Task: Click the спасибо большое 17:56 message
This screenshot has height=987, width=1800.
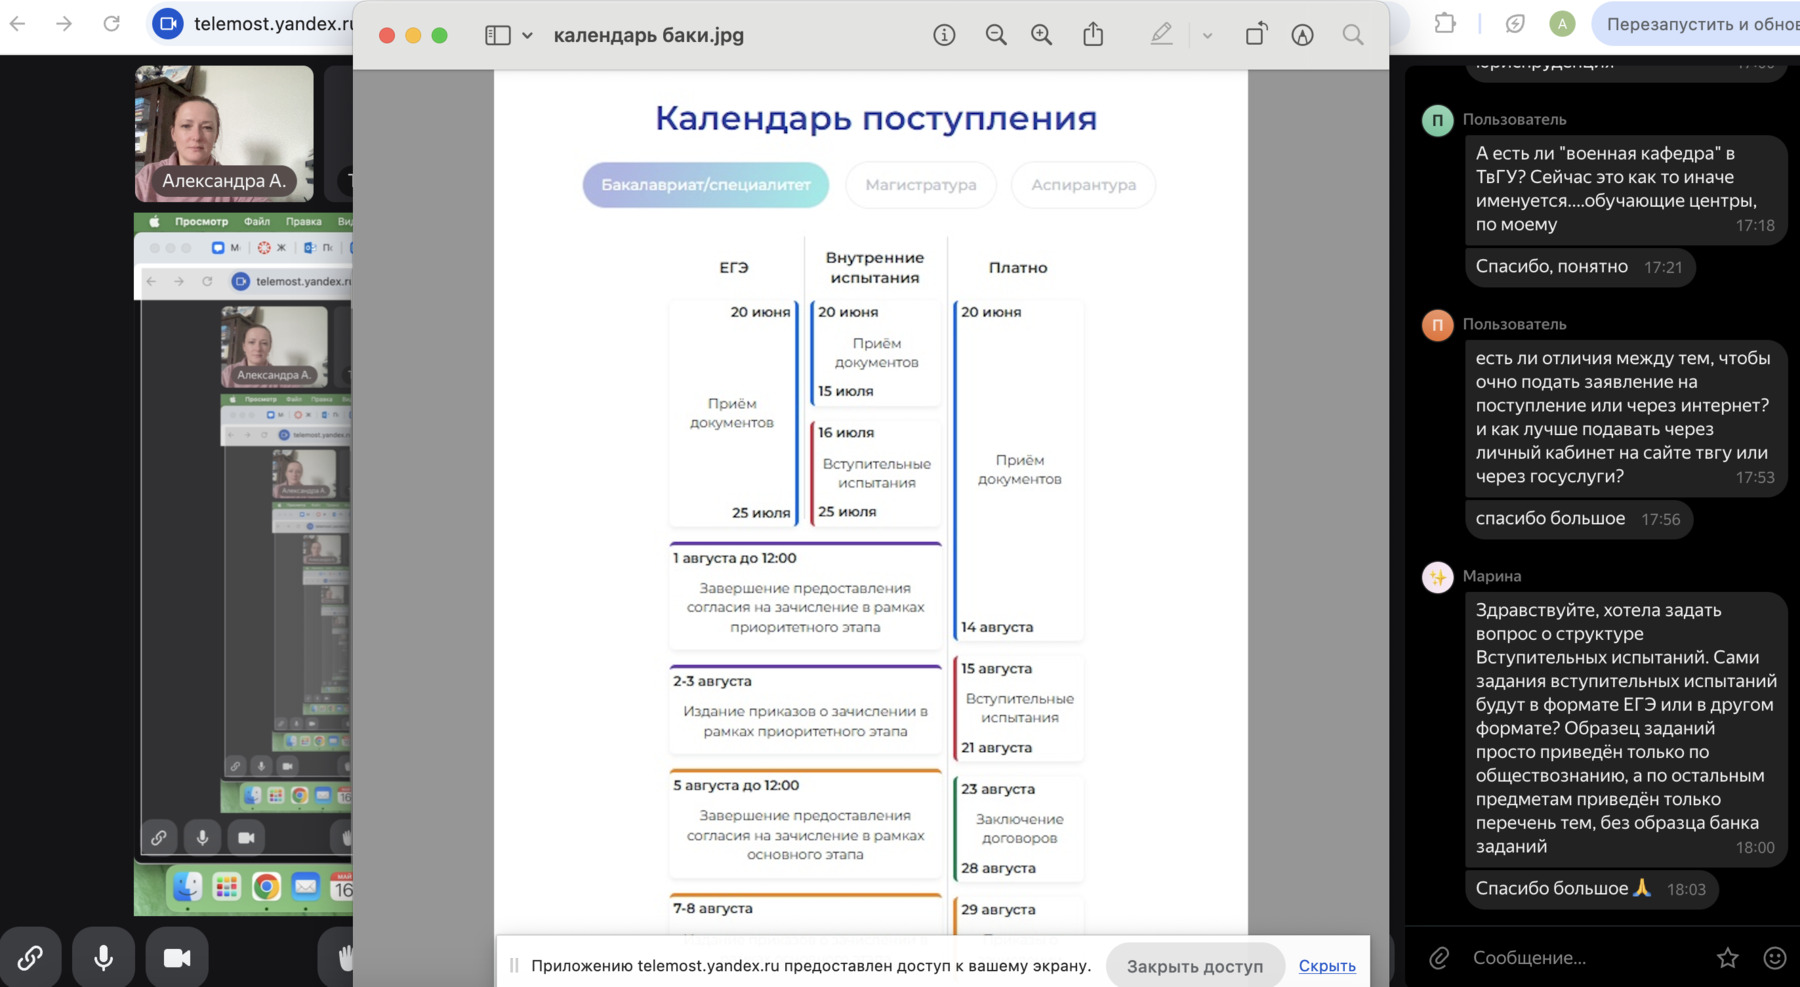Action: pos(1578,519)
